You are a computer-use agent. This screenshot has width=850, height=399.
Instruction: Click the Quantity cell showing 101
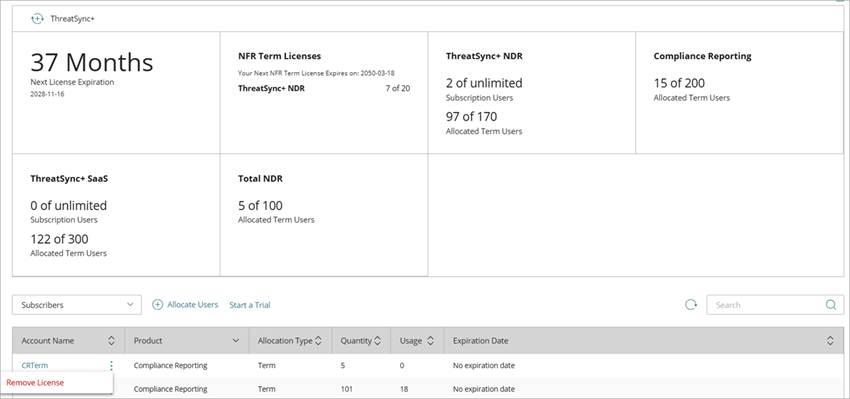[x=346, y=389]
